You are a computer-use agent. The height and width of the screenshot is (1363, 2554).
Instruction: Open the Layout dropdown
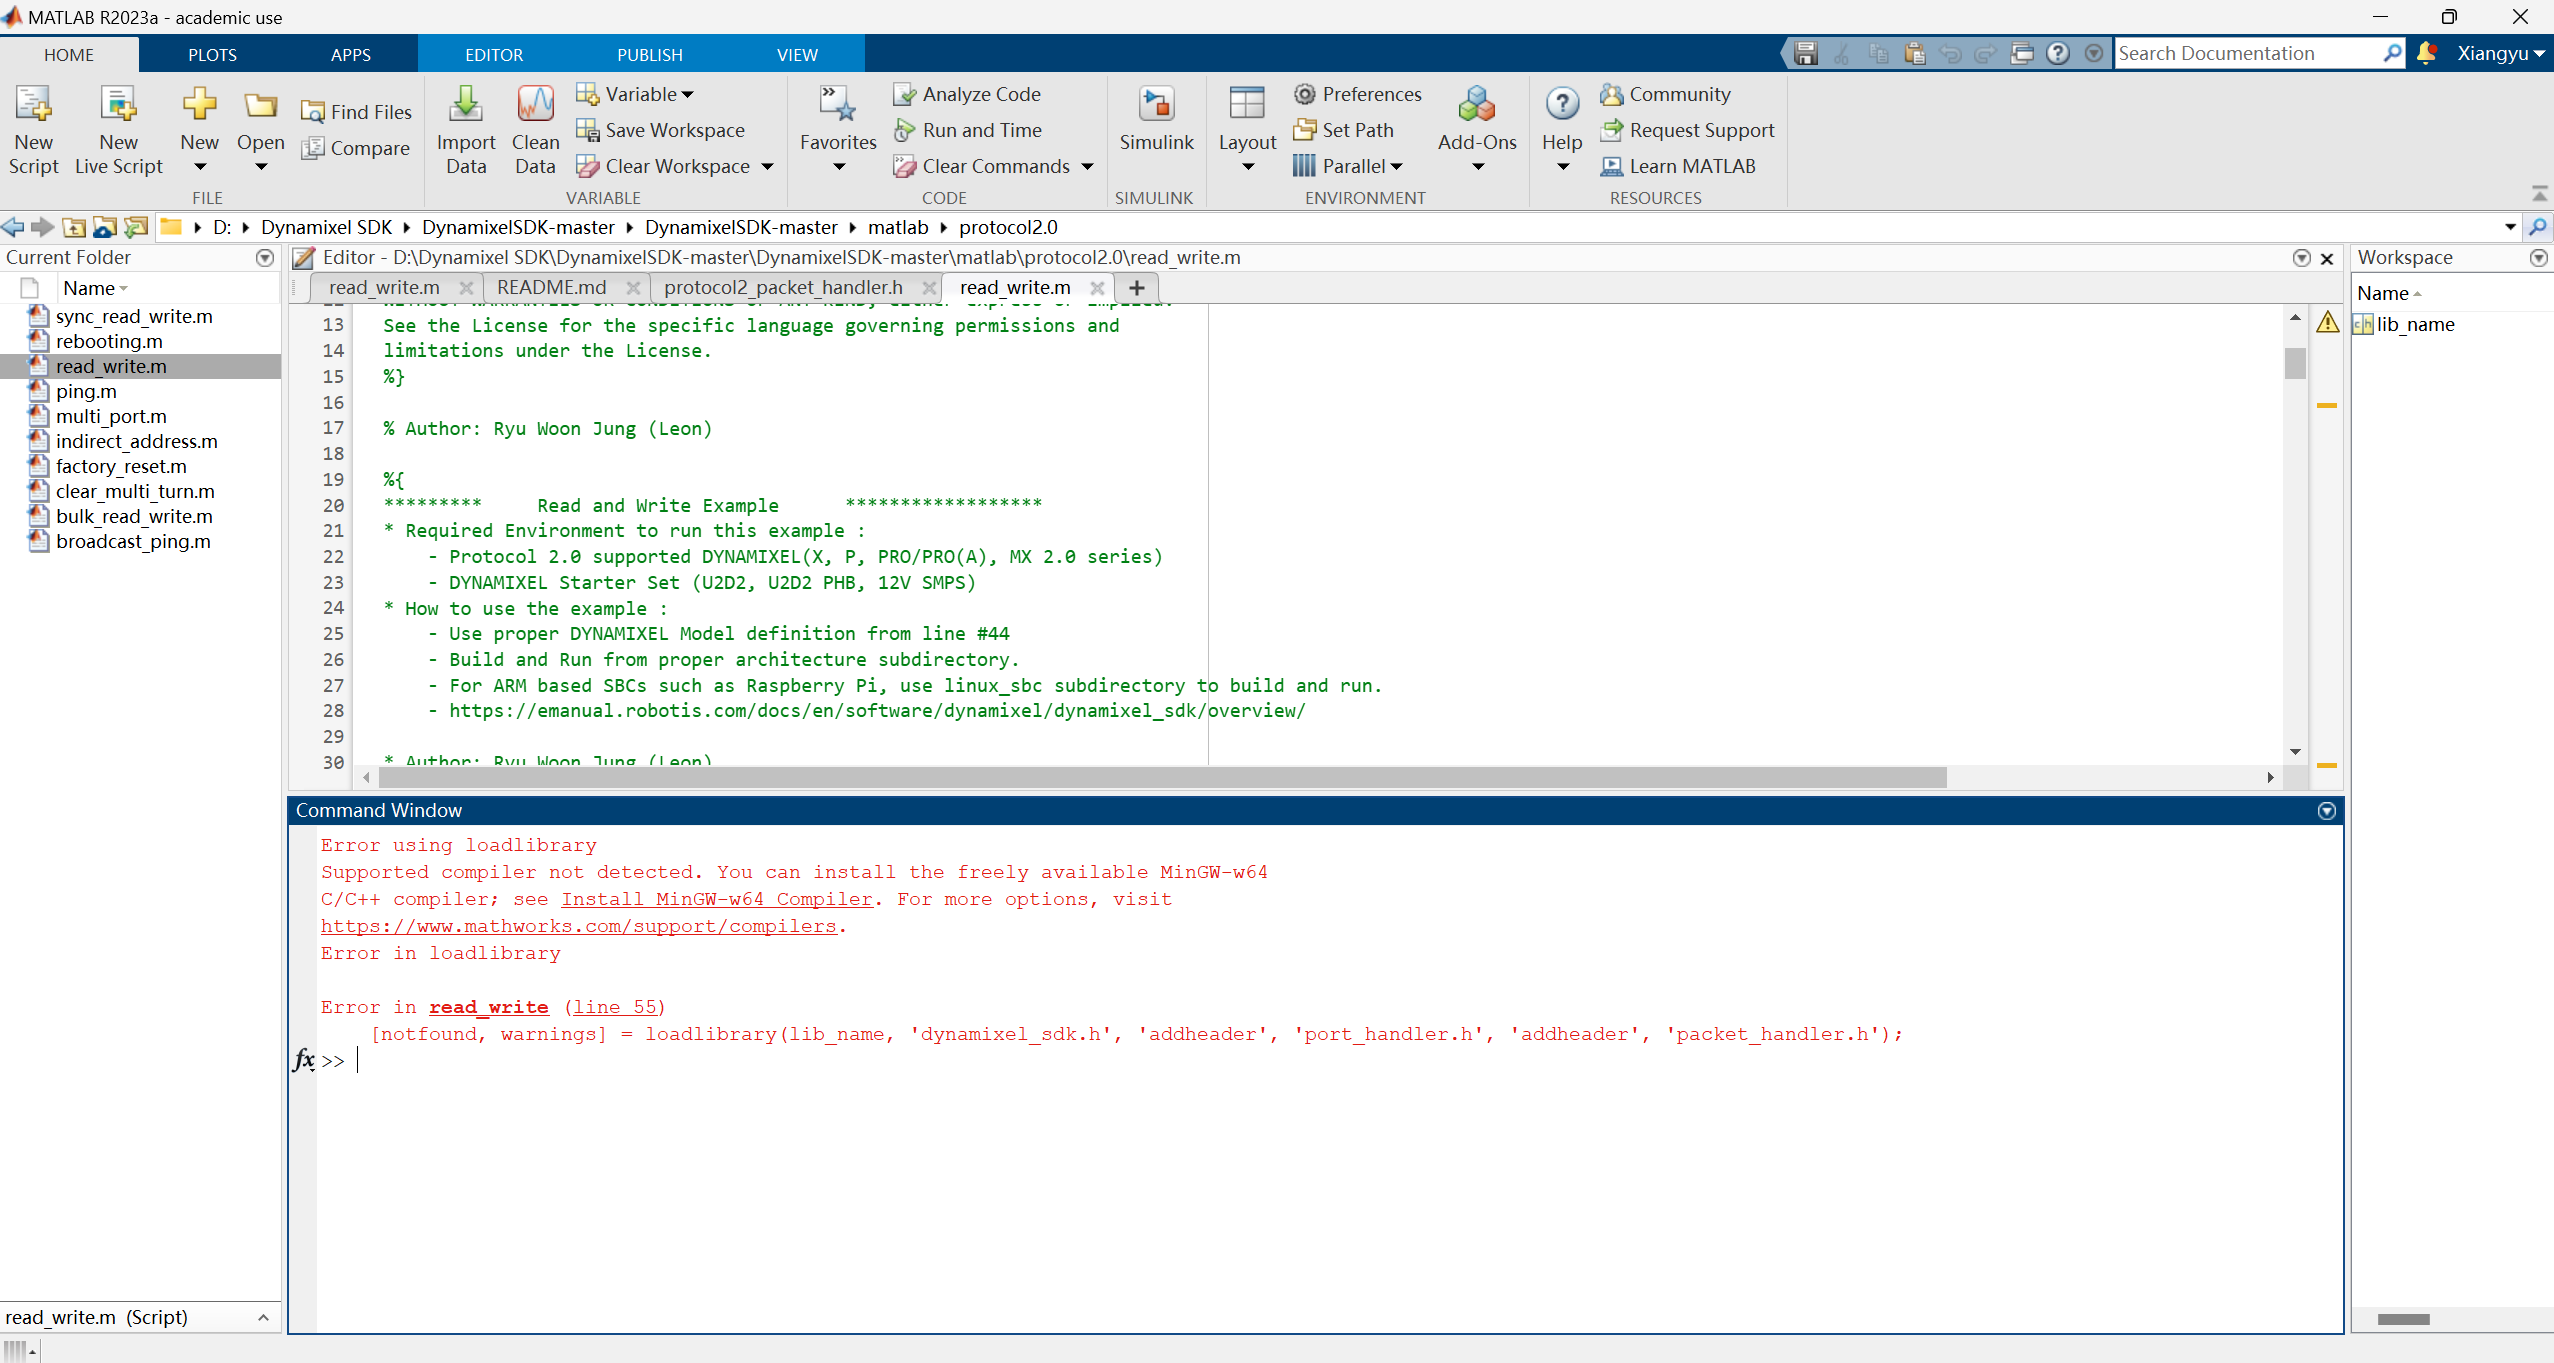pyautogui.click(x=1247, y=130)
